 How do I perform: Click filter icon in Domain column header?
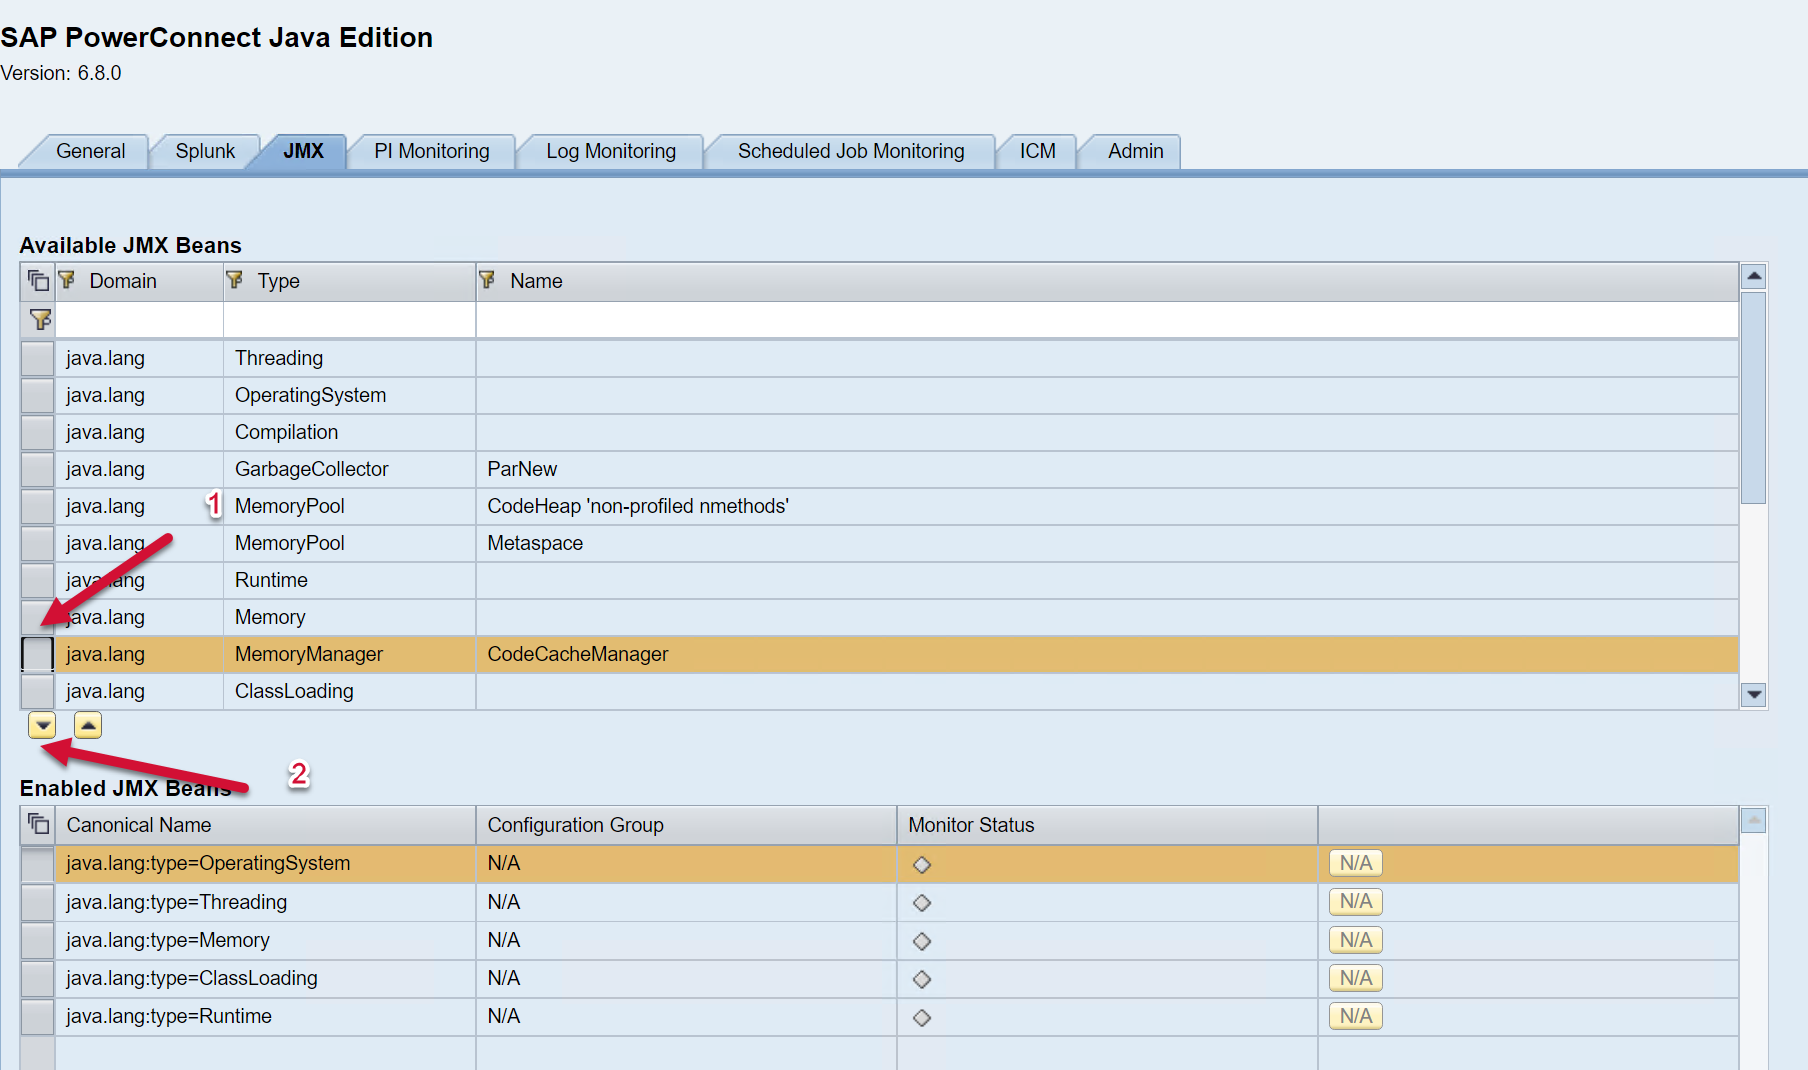67,280
